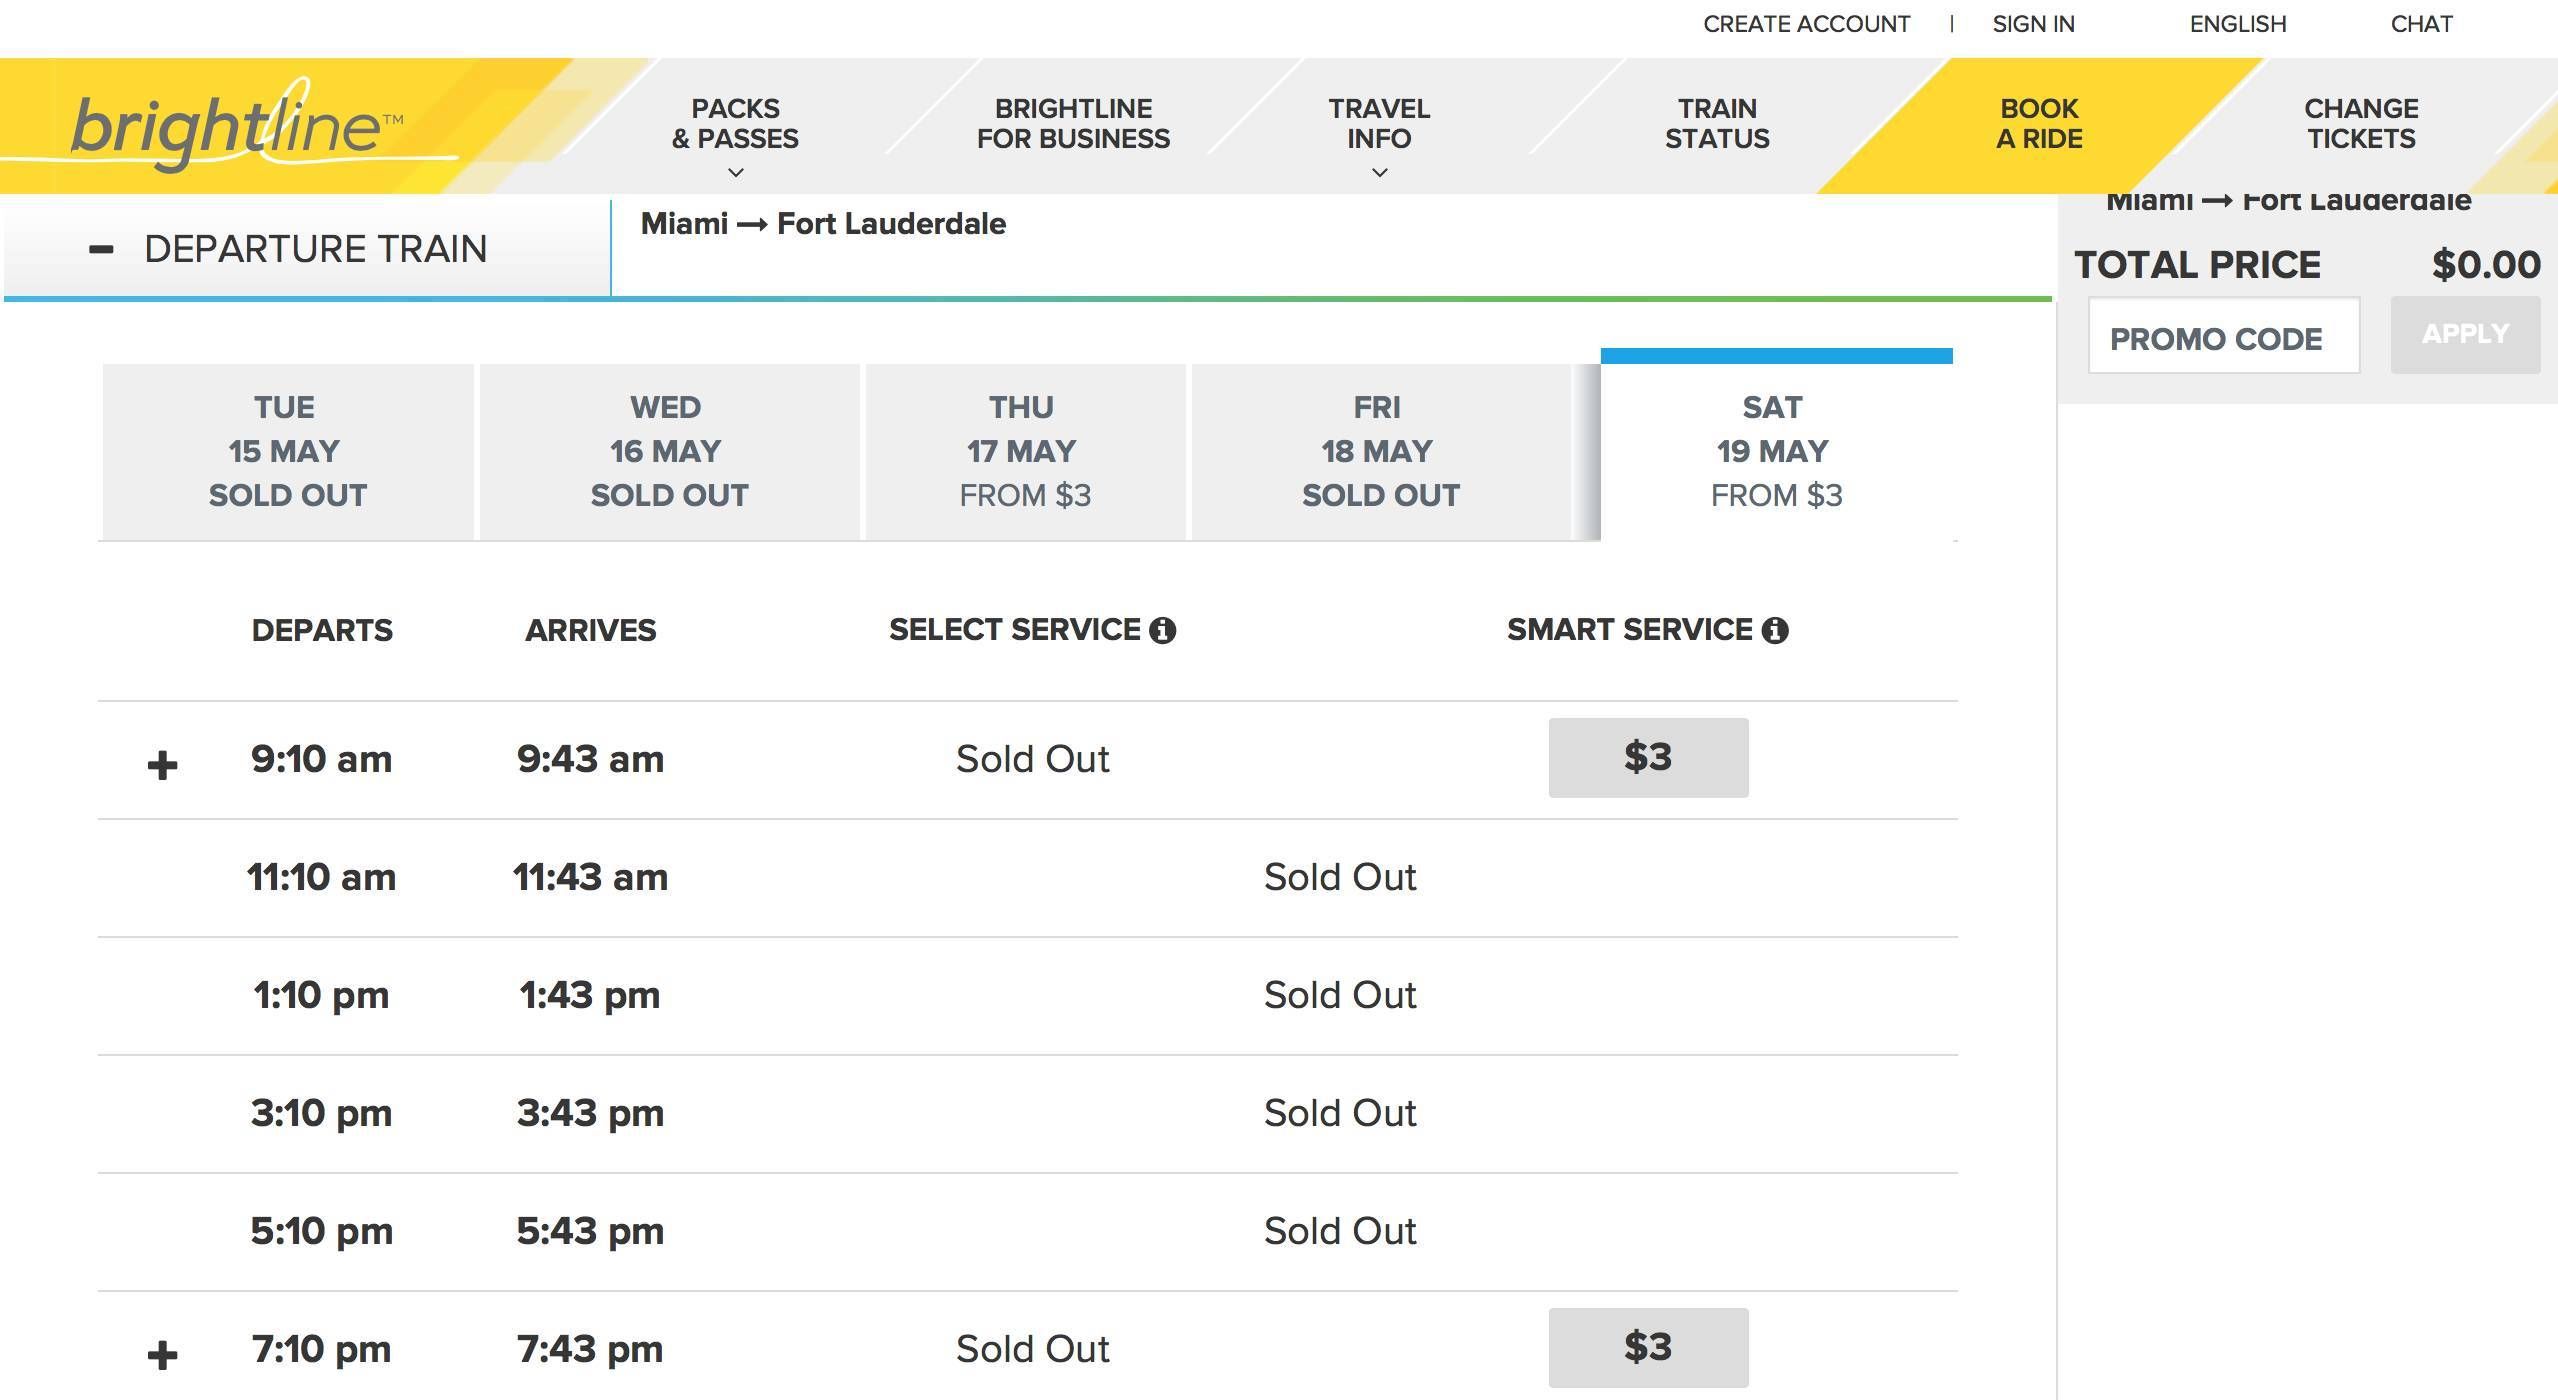This screenshot has height=1400, width=2558.
Task: Open Travel Info dropdown menu
Action: tap(1379, 135)
